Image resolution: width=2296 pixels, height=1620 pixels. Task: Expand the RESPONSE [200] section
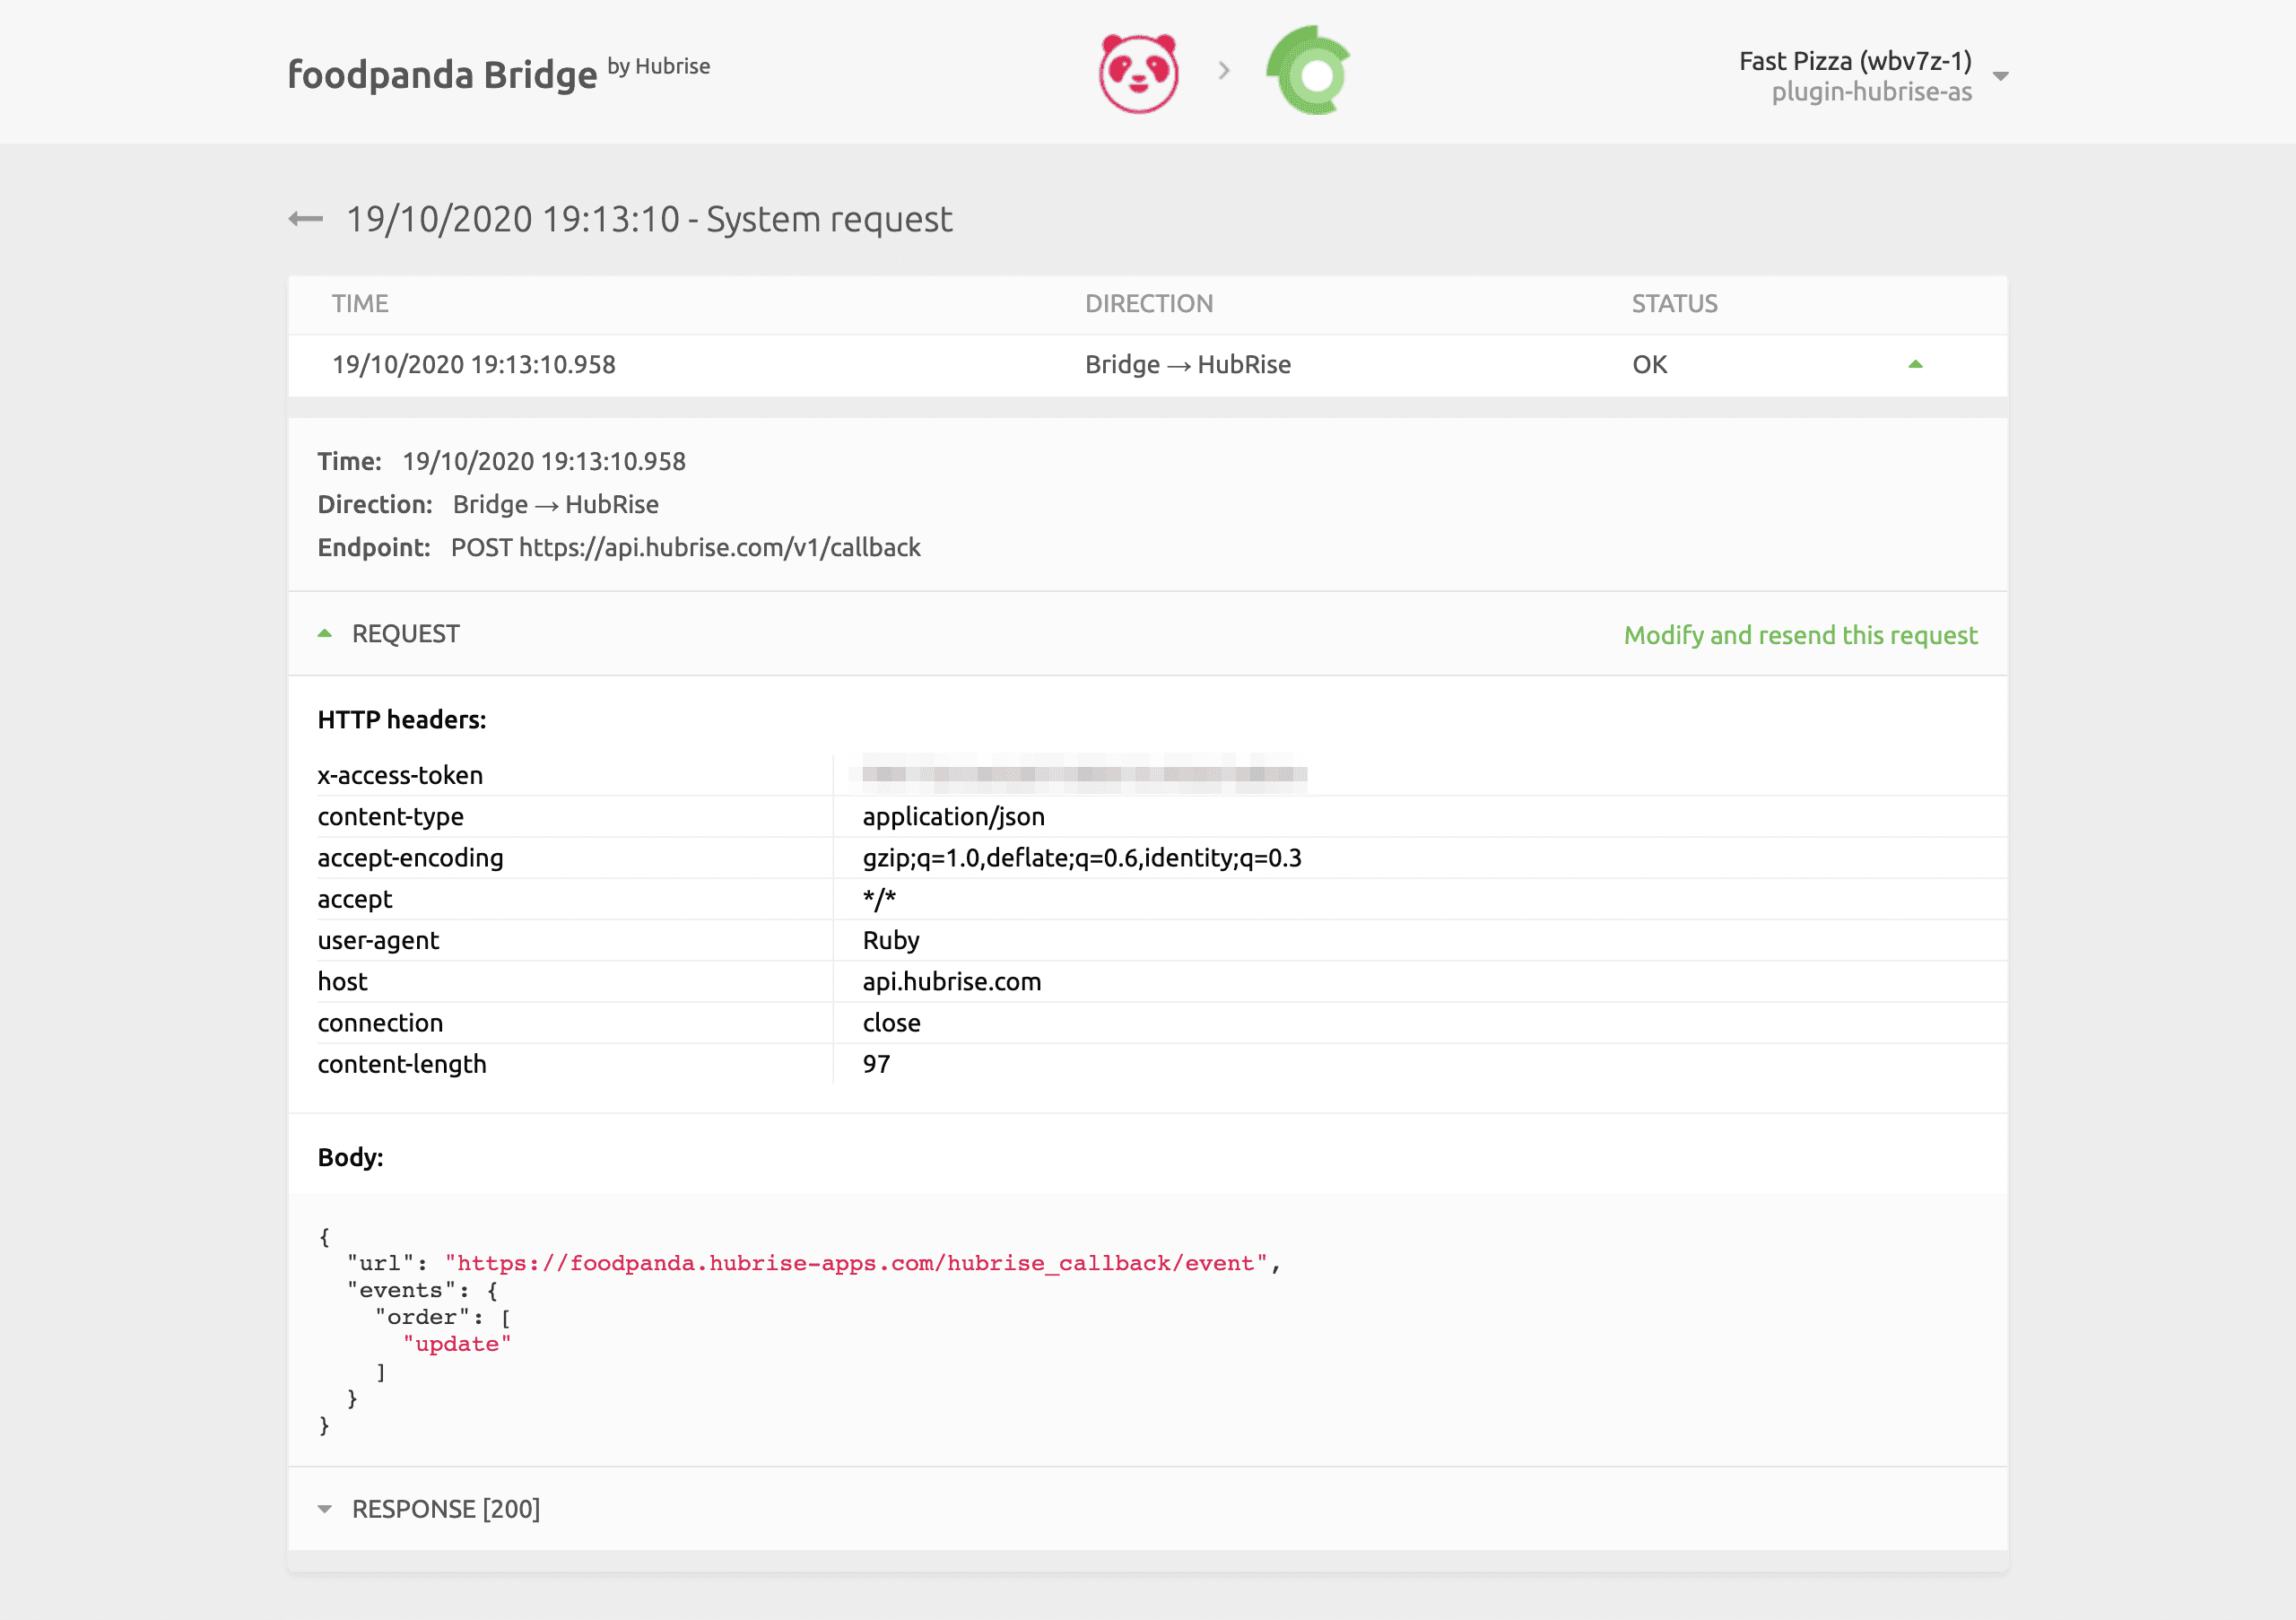pos(324,1509)
